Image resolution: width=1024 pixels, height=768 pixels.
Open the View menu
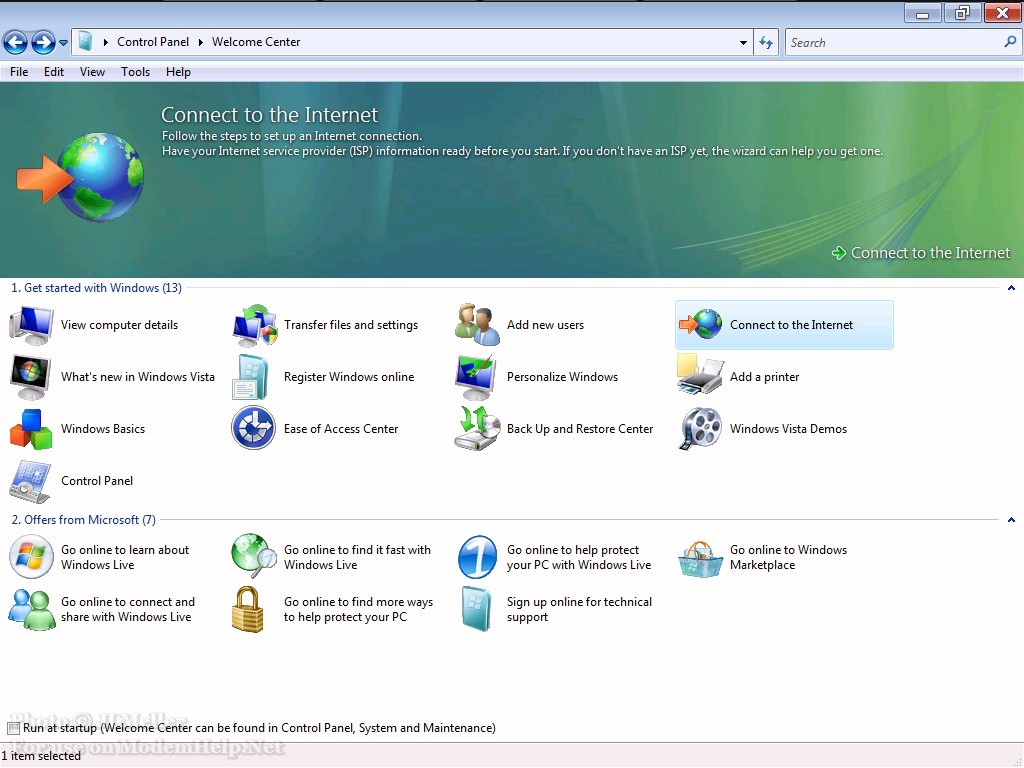92,72
